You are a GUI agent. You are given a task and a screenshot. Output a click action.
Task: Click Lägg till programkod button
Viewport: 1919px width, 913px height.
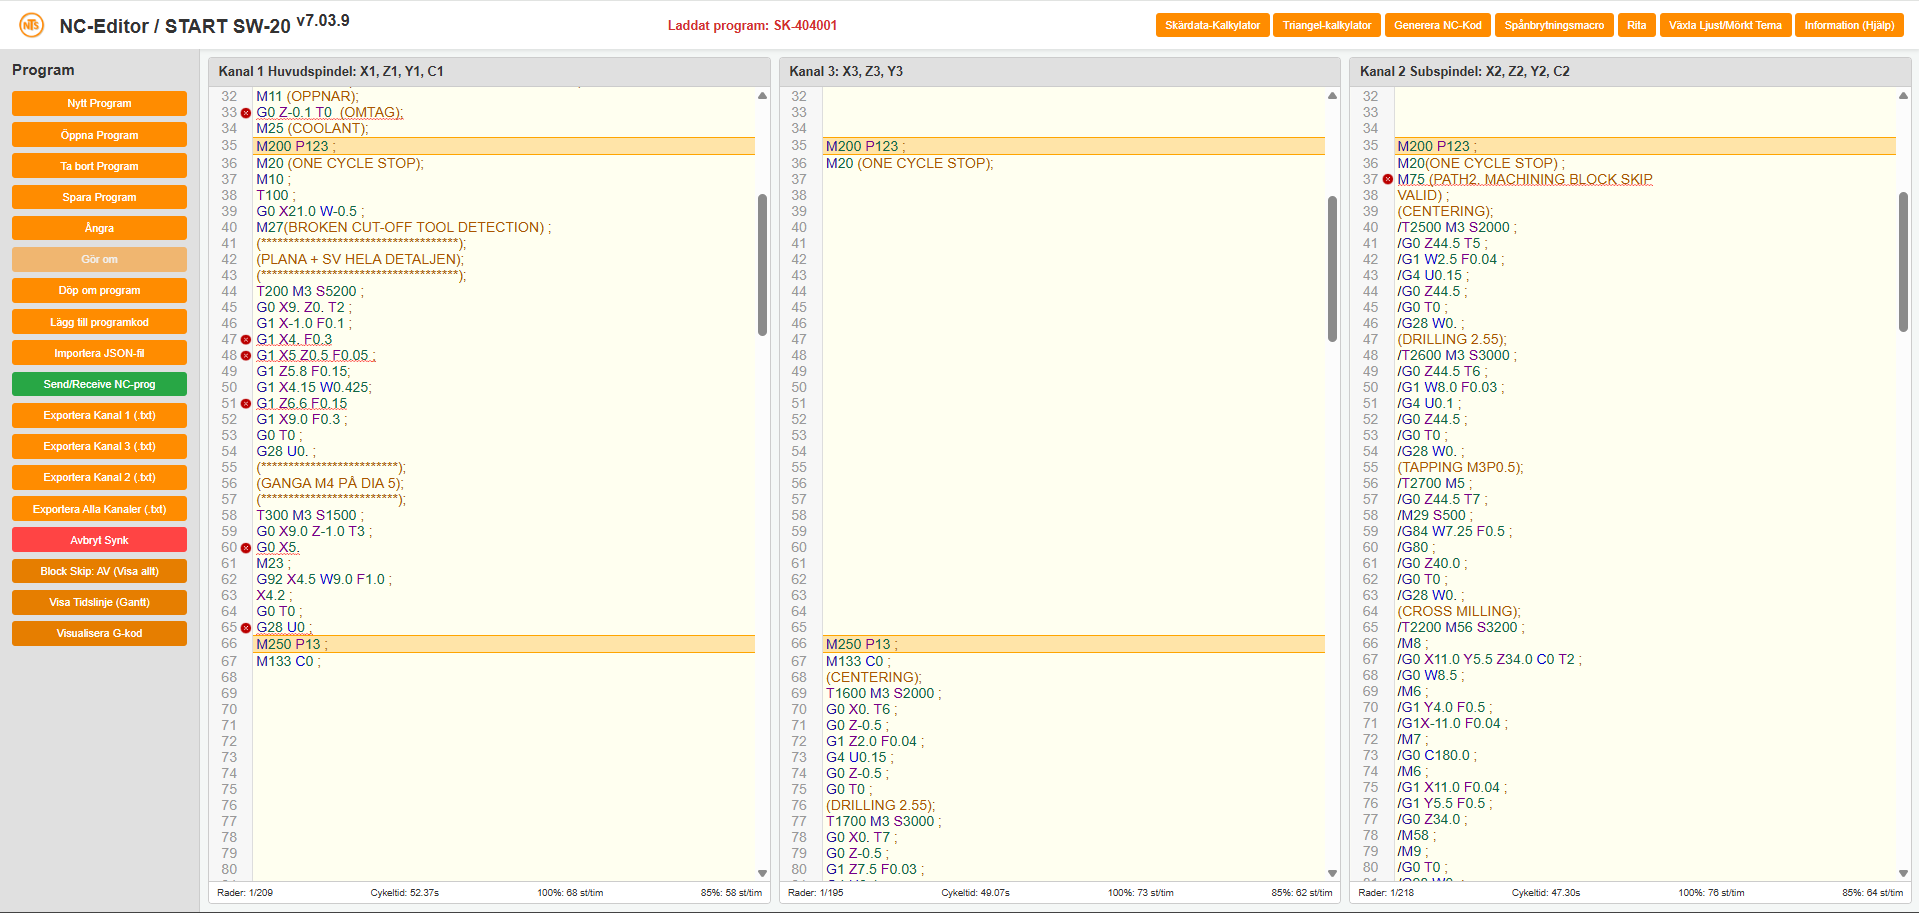coord(99,322)
